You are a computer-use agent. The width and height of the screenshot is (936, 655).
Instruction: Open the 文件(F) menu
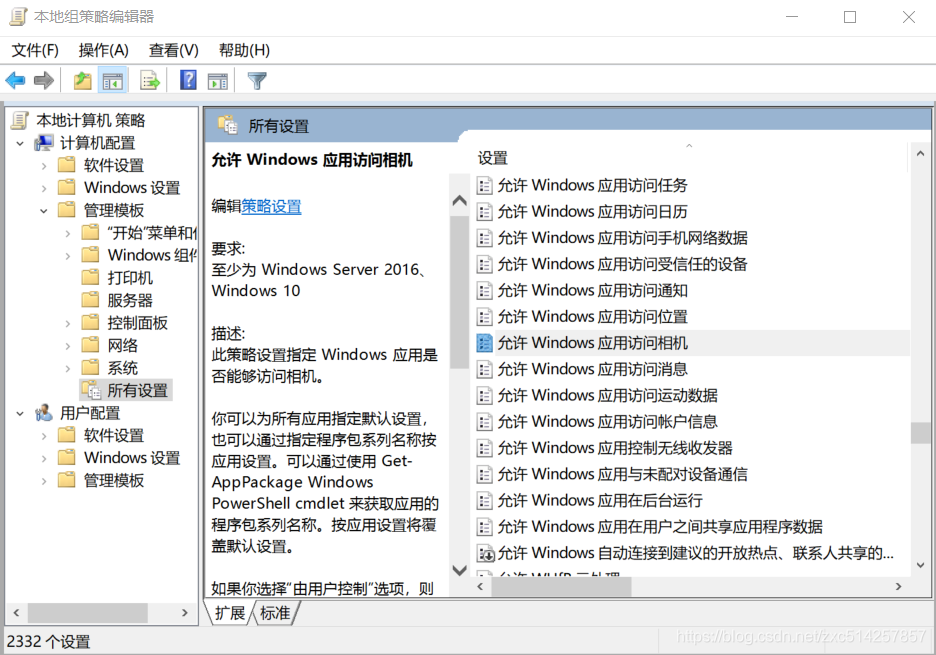(x=35, y=50)
